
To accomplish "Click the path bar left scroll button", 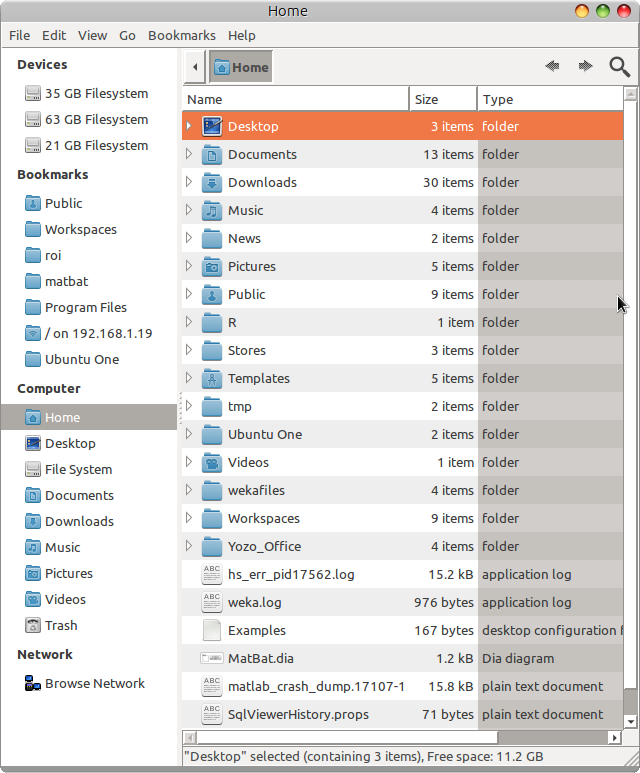I will [195, 67].
